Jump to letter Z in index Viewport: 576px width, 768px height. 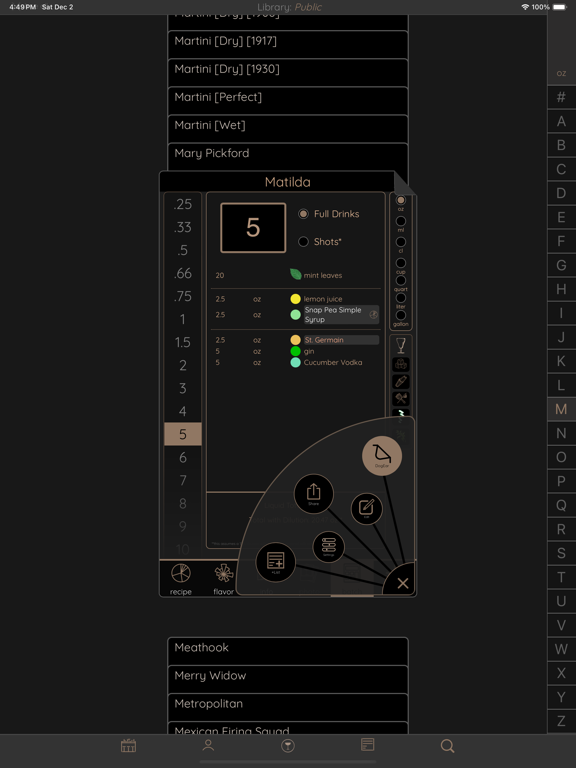pos(561,721)
